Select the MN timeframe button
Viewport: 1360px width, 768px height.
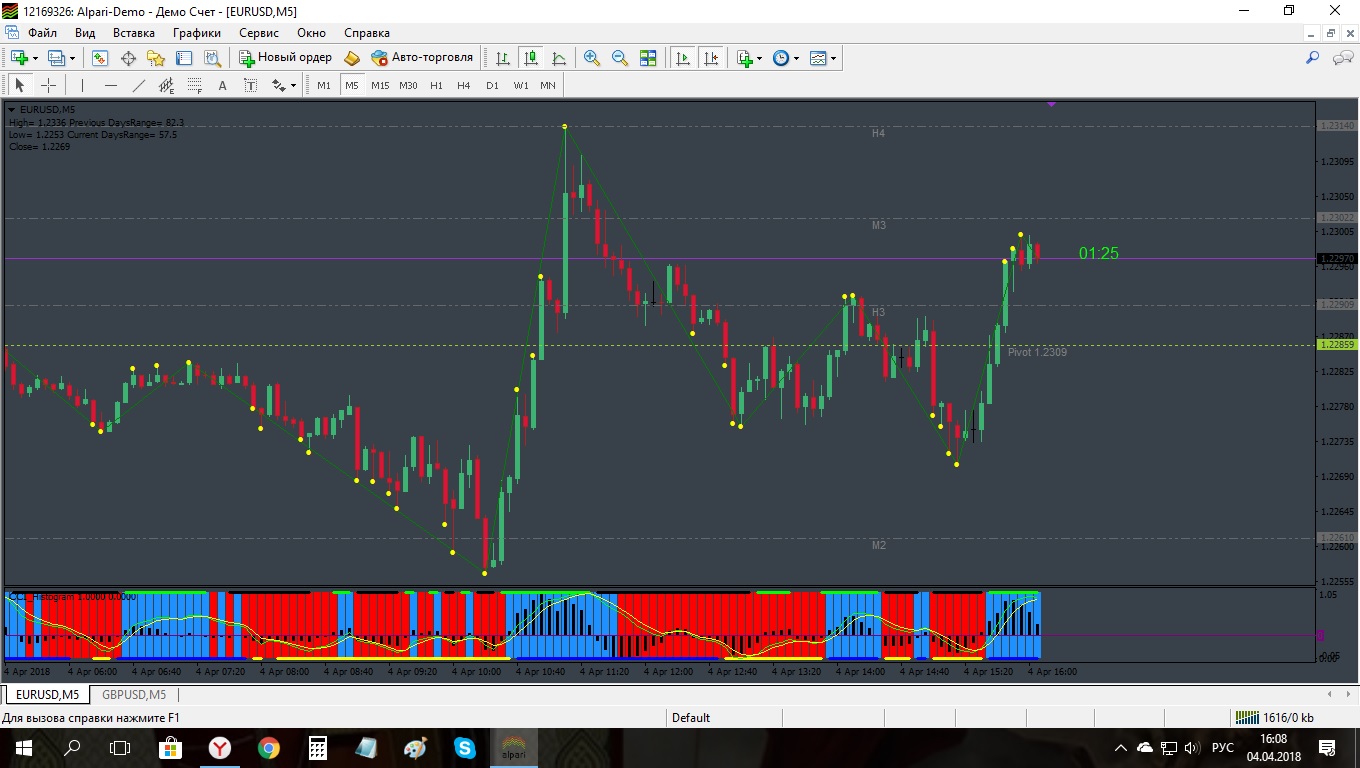548,85
